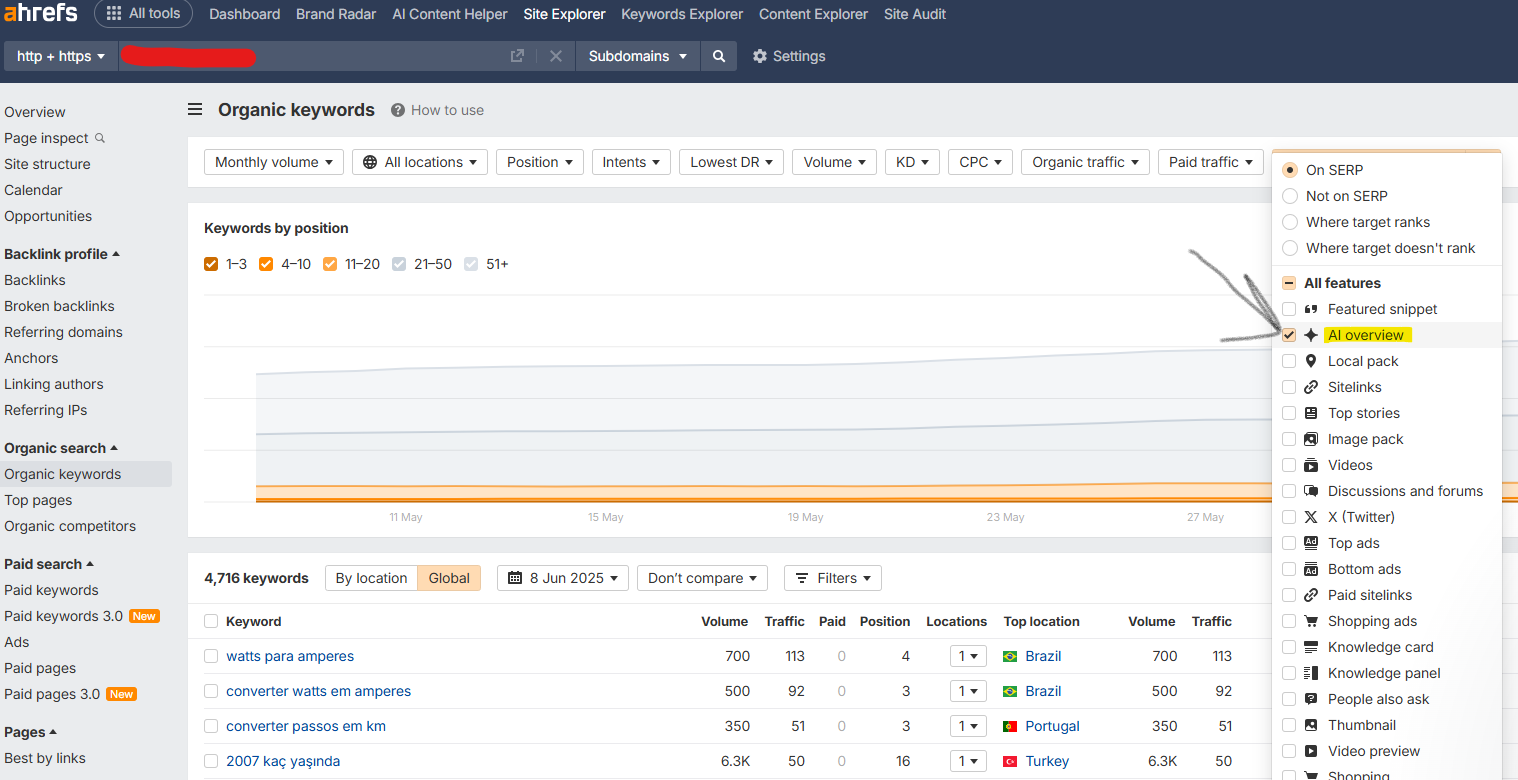Viewport: 1518px width, 780px height.
Task: Uncheck the AI overview checkbox
Action: [1289, 335]
